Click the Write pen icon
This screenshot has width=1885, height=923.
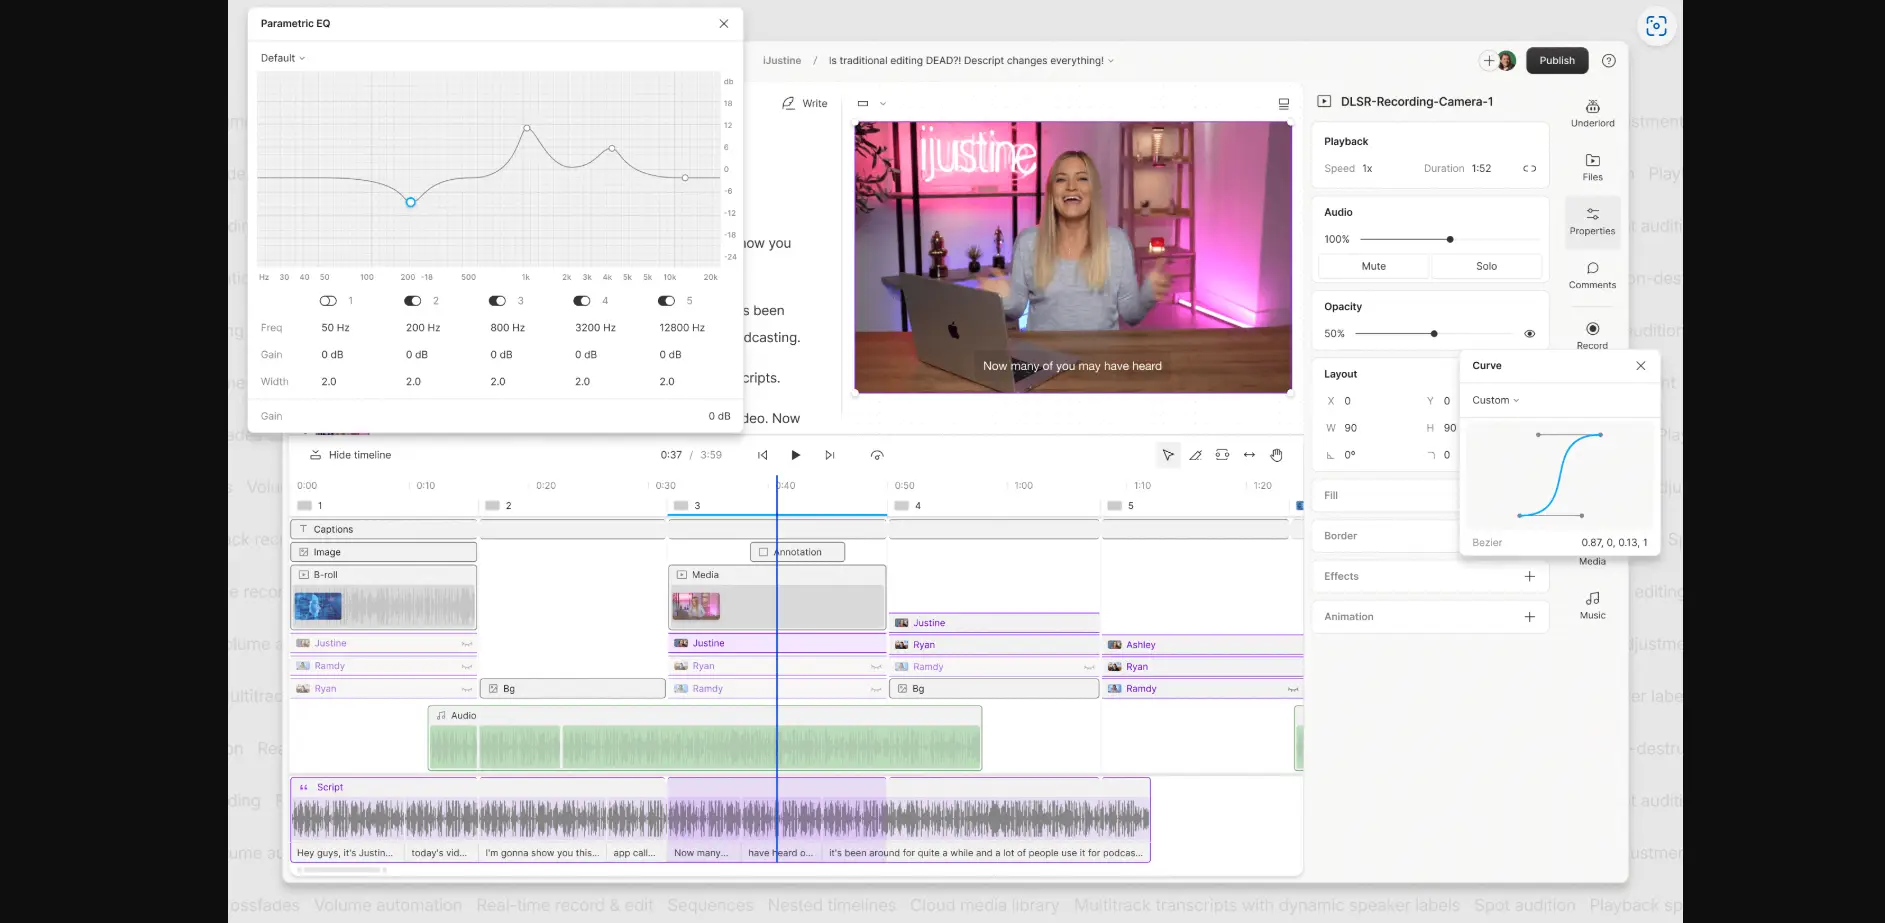coord(788,103)
